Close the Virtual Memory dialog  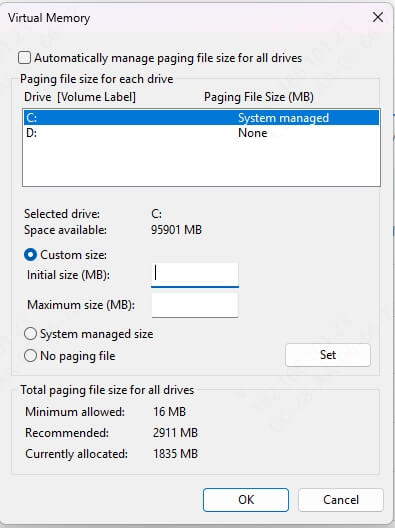(378, 17)
